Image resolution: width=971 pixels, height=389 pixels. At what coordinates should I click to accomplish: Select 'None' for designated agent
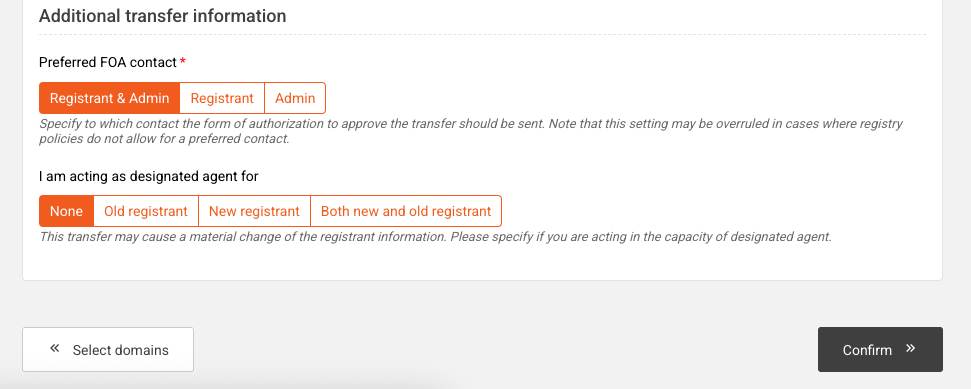tap(66, 211)
